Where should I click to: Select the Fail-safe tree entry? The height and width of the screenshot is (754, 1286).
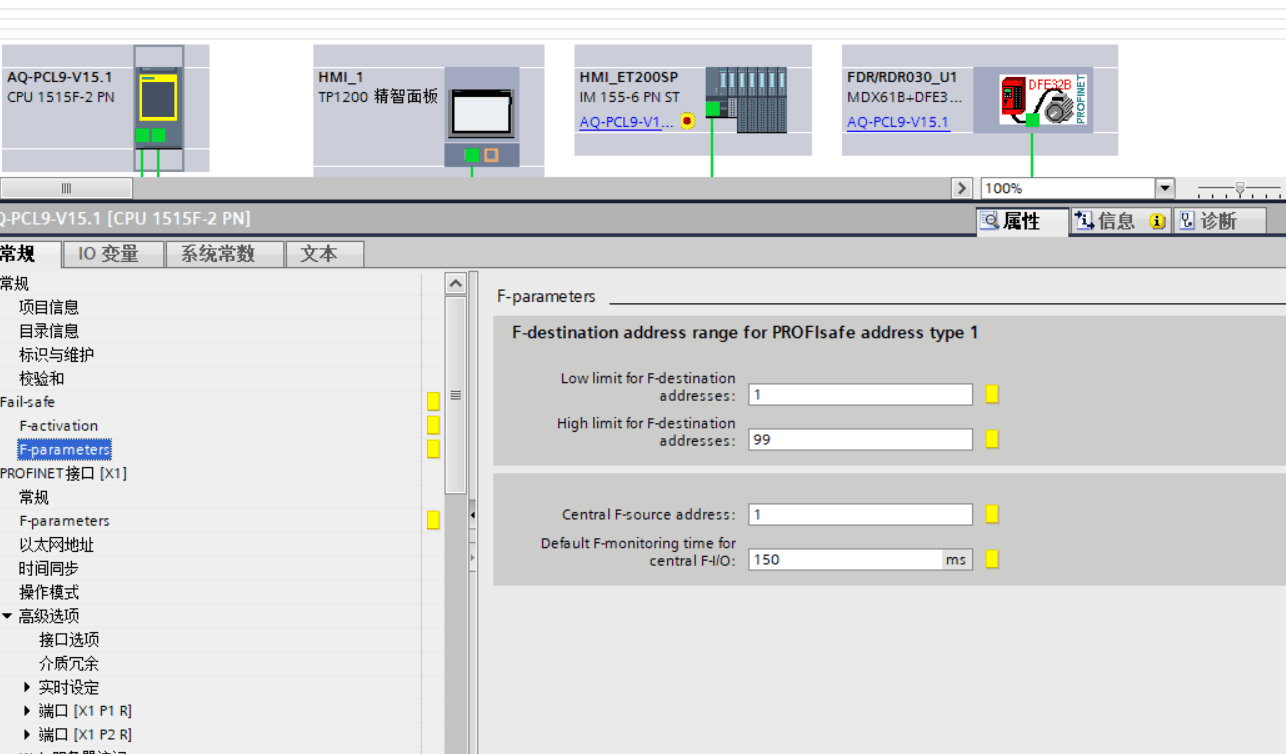click(27, 402)
